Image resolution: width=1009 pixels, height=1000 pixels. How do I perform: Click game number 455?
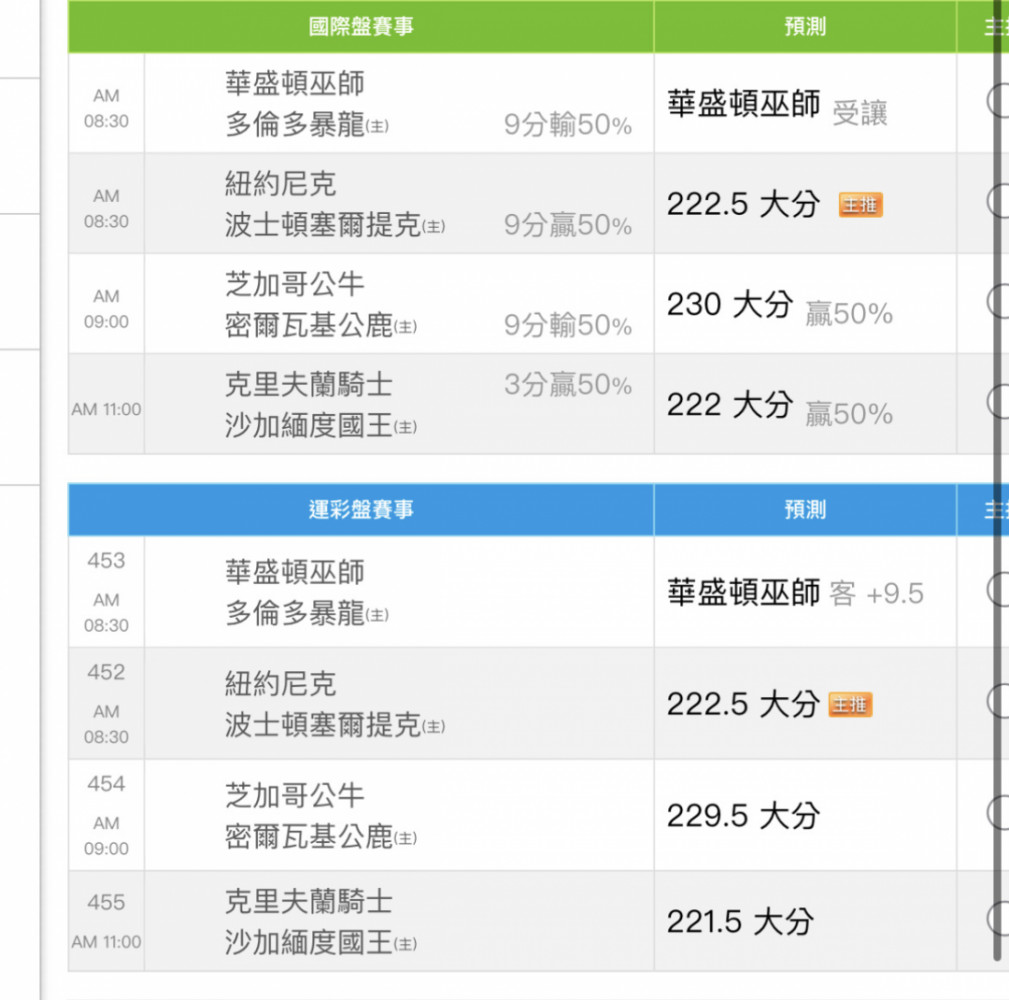coord(106,902)
